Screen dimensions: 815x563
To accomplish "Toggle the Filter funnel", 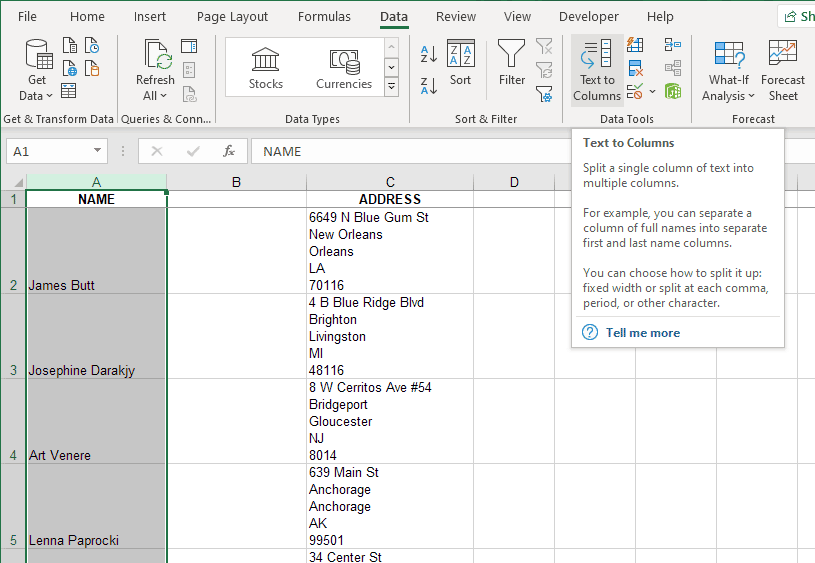I will click(x=512, y=62).
